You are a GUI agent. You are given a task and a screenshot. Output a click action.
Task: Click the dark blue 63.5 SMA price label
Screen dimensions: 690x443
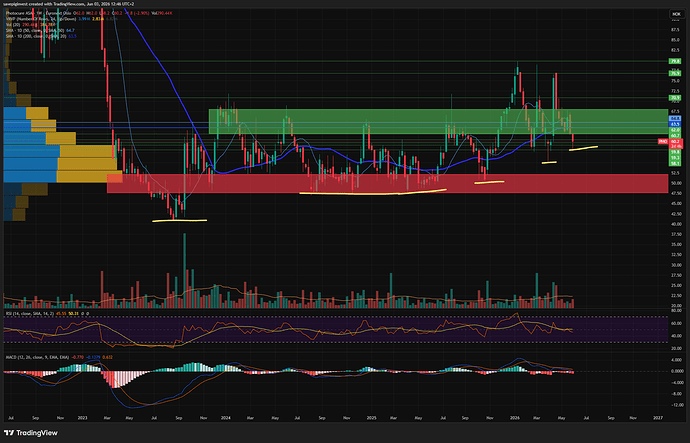[x=675, y=124]
